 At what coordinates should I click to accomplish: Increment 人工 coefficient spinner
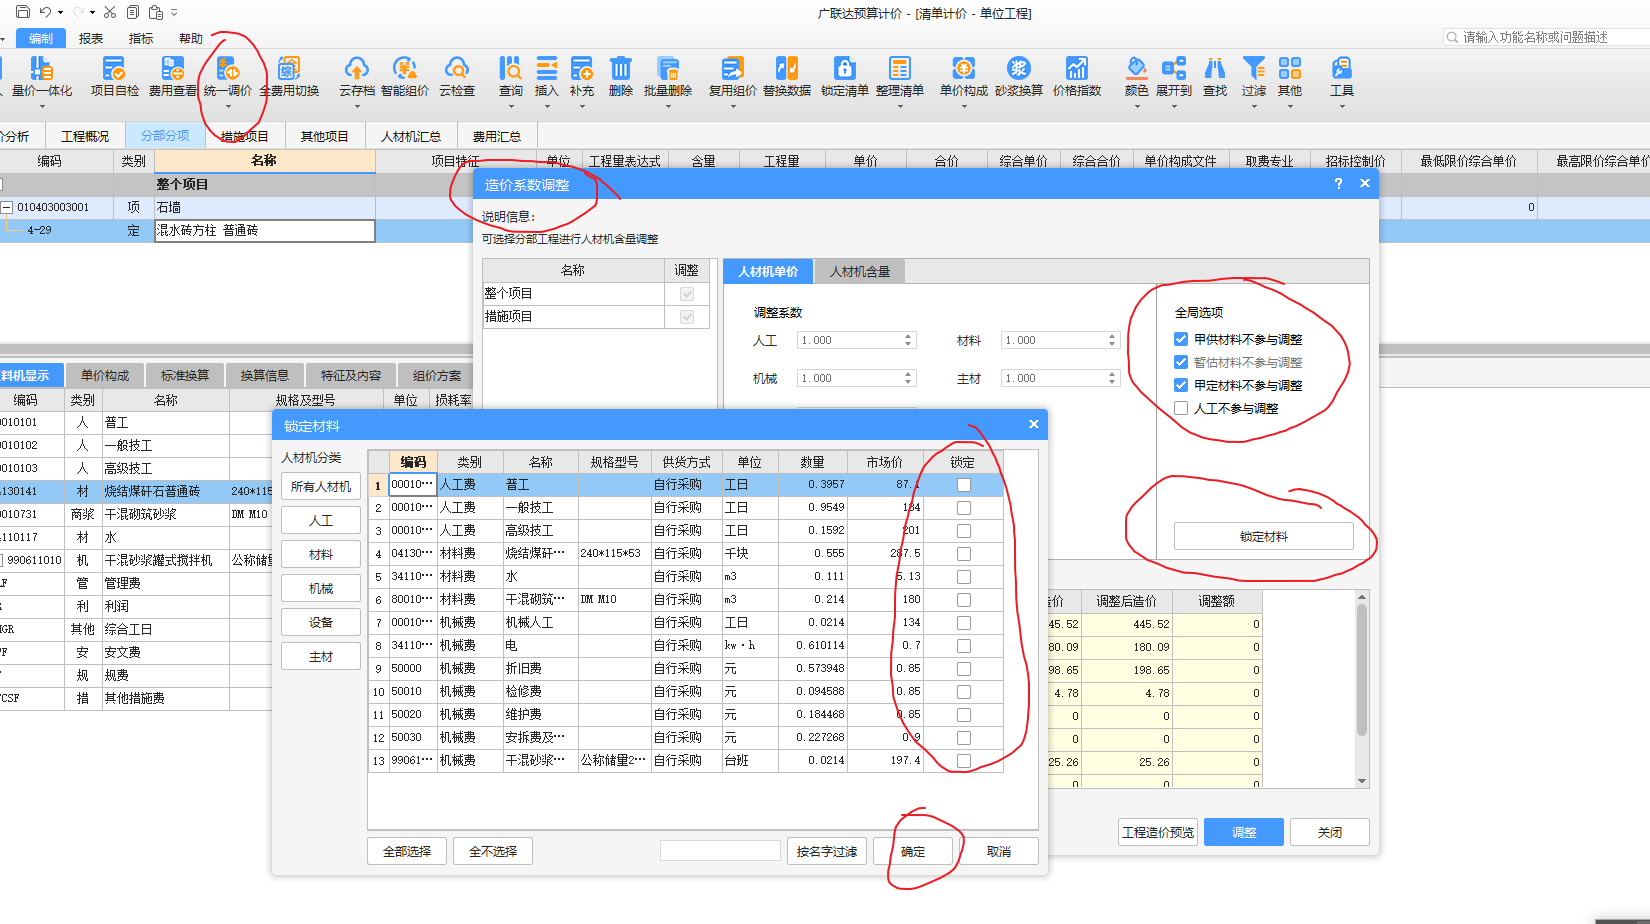point(908,337)
